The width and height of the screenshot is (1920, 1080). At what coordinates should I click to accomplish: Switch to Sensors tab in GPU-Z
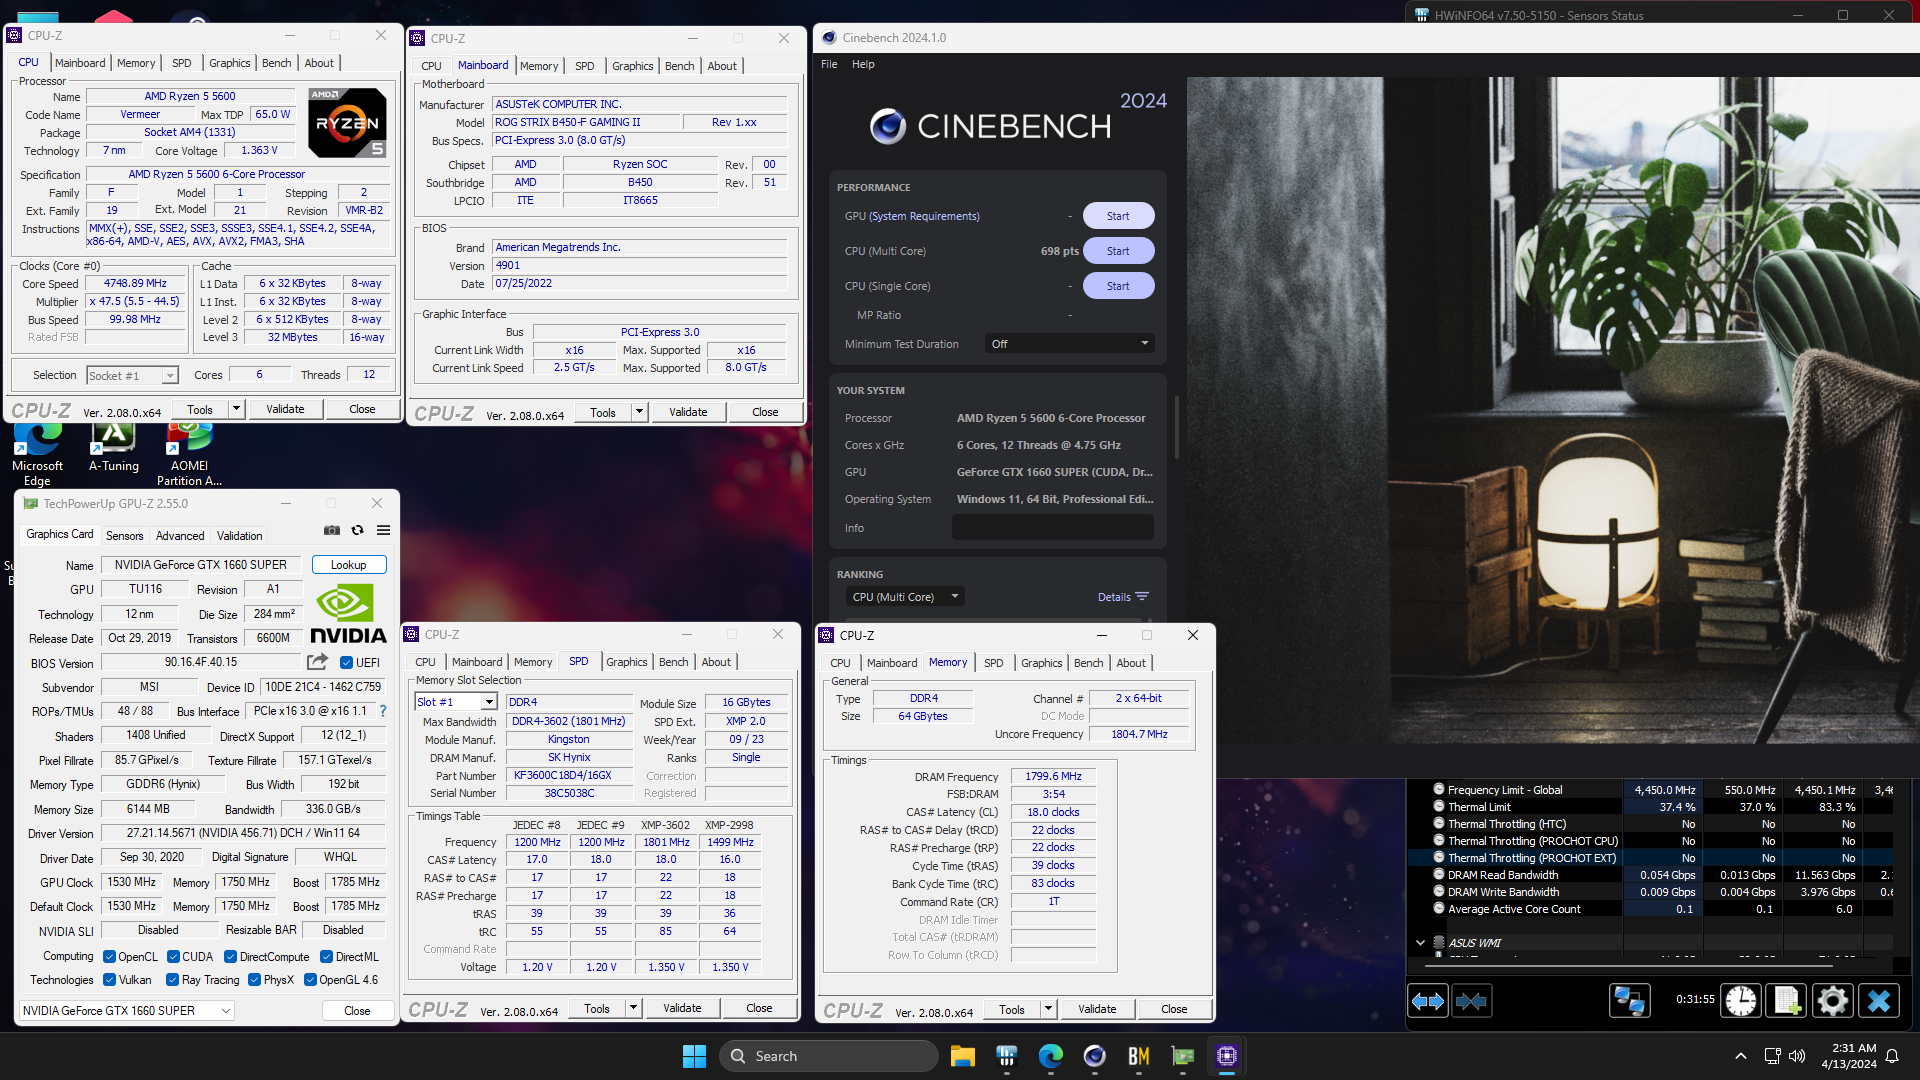(x=125, y=536)
